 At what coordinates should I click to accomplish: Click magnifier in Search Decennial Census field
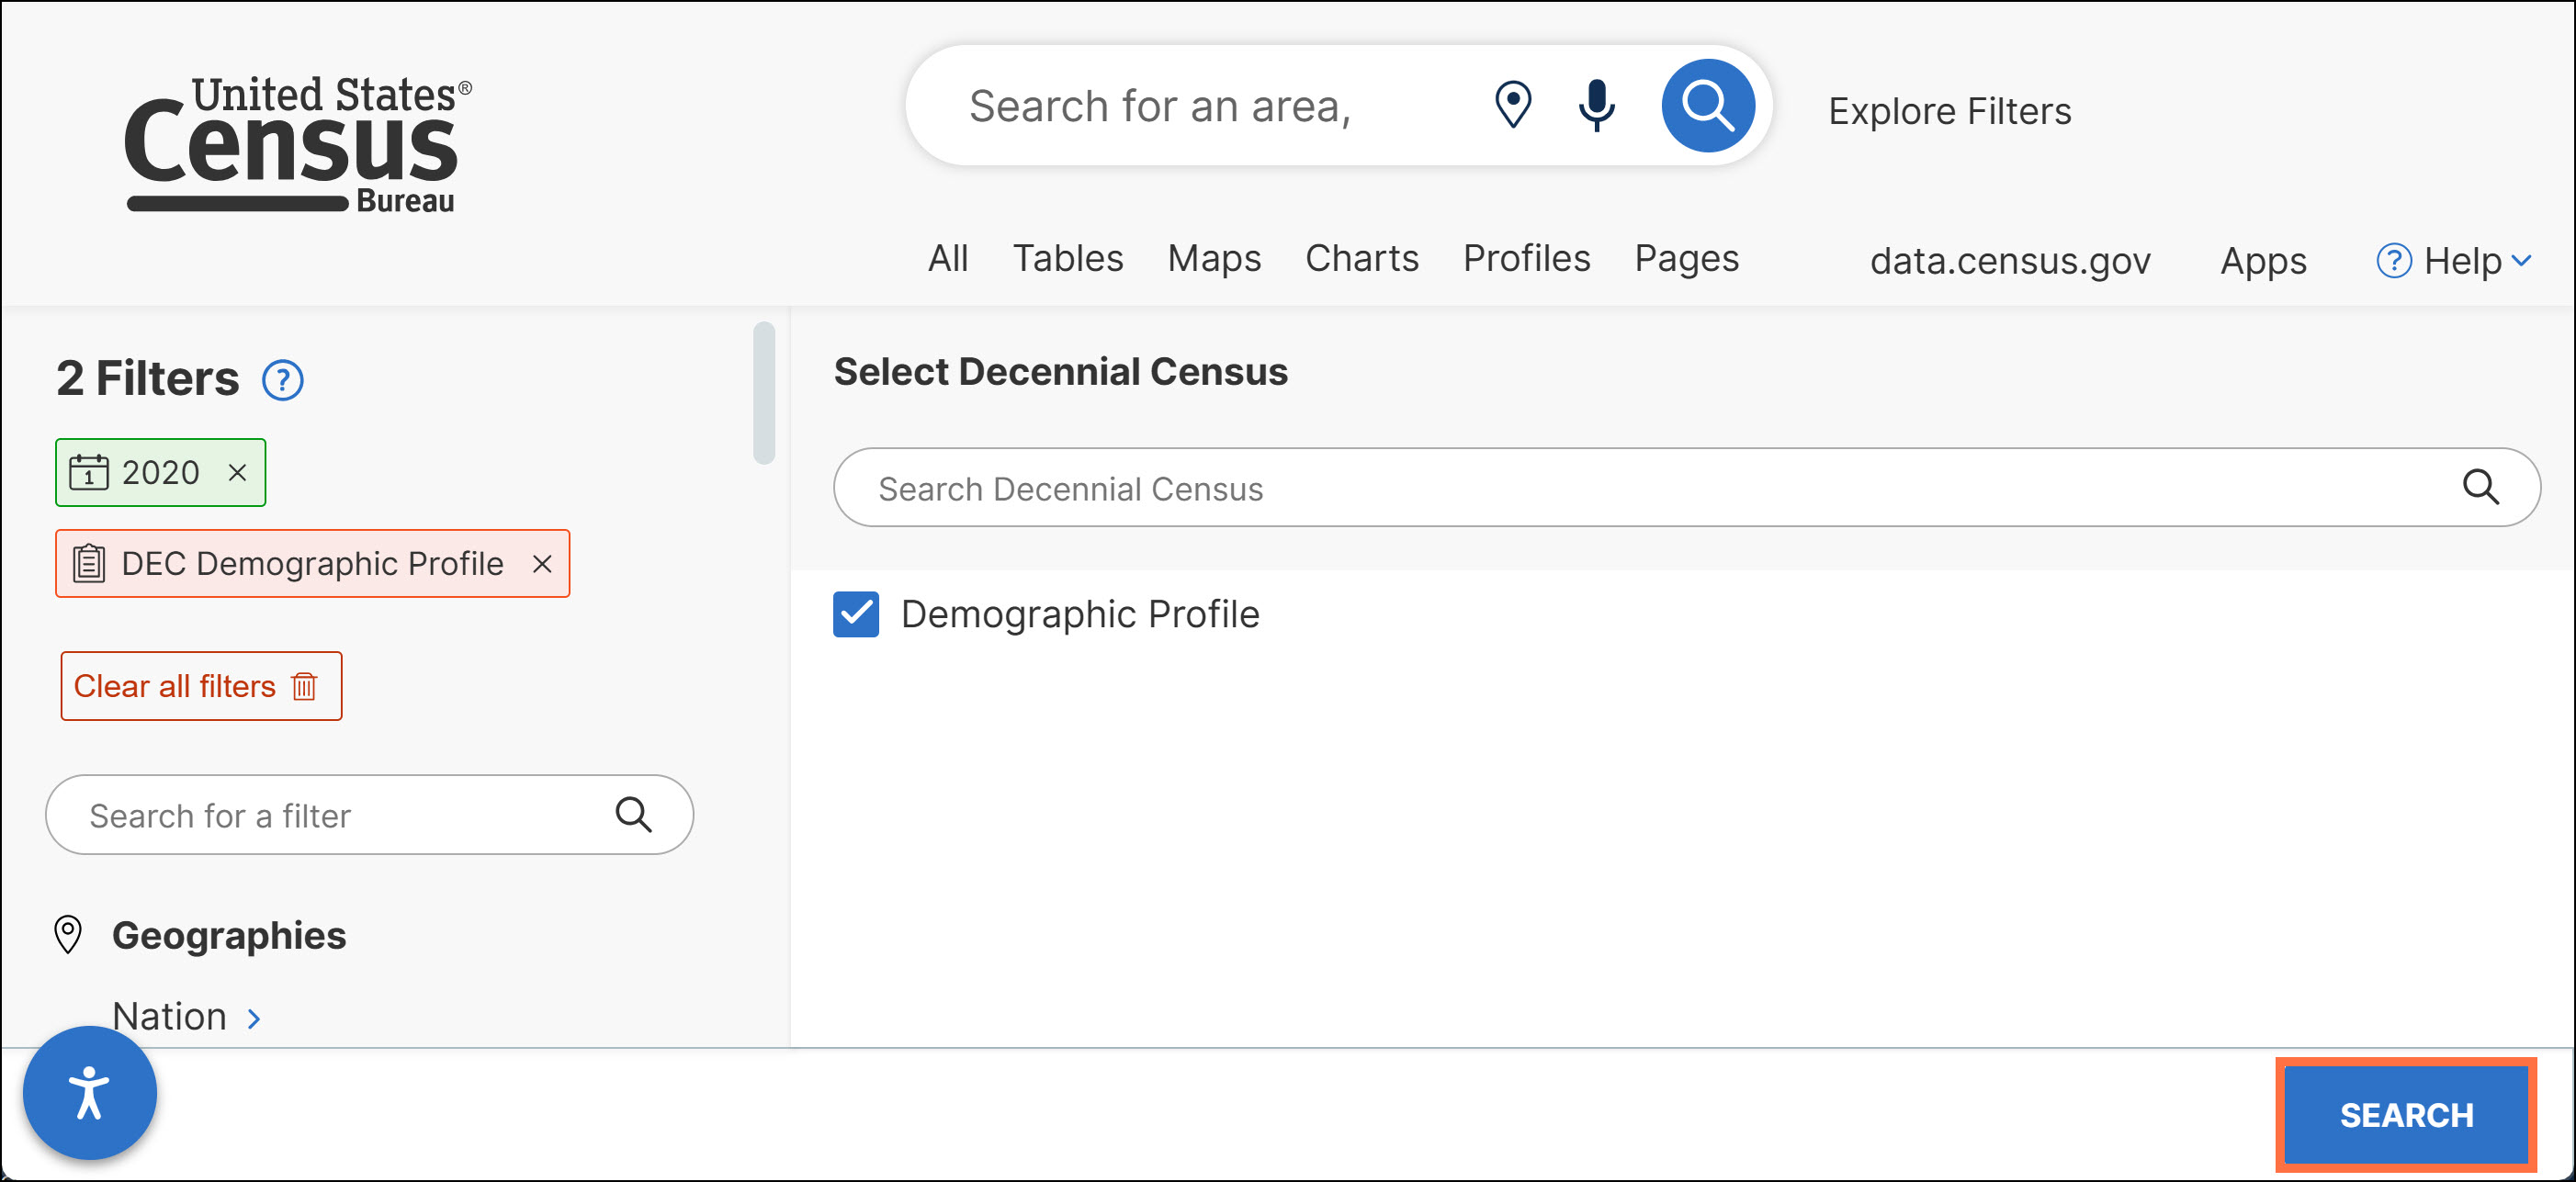2480,487
